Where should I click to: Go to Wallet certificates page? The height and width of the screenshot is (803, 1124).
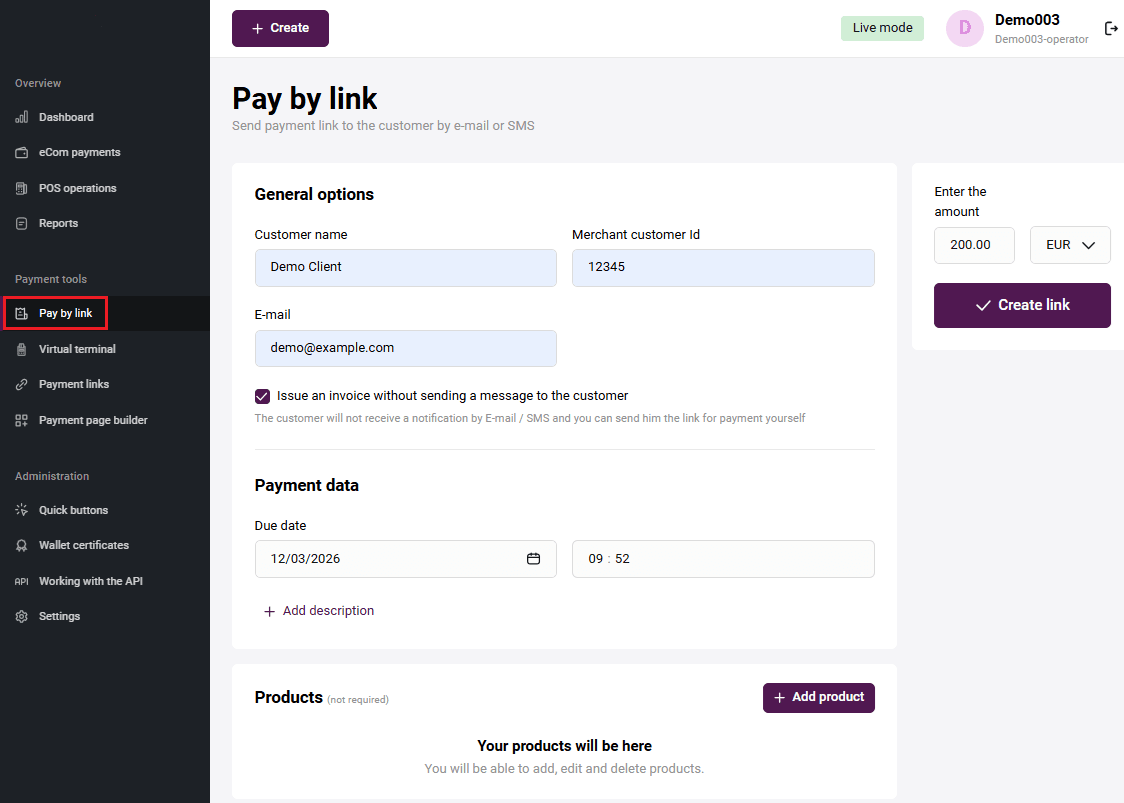point(83,546)
